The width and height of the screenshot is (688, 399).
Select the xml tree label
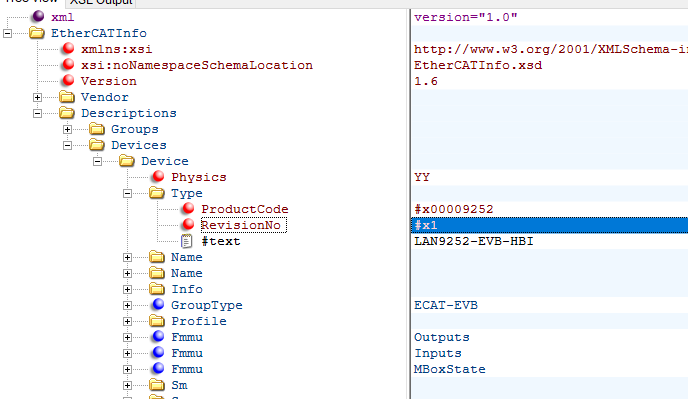click(62, 17)
